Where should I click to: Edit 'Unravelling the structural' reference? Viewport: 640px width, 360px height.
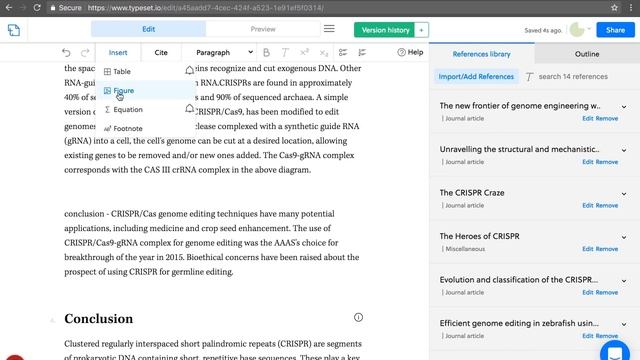click(x=588, y=162)
